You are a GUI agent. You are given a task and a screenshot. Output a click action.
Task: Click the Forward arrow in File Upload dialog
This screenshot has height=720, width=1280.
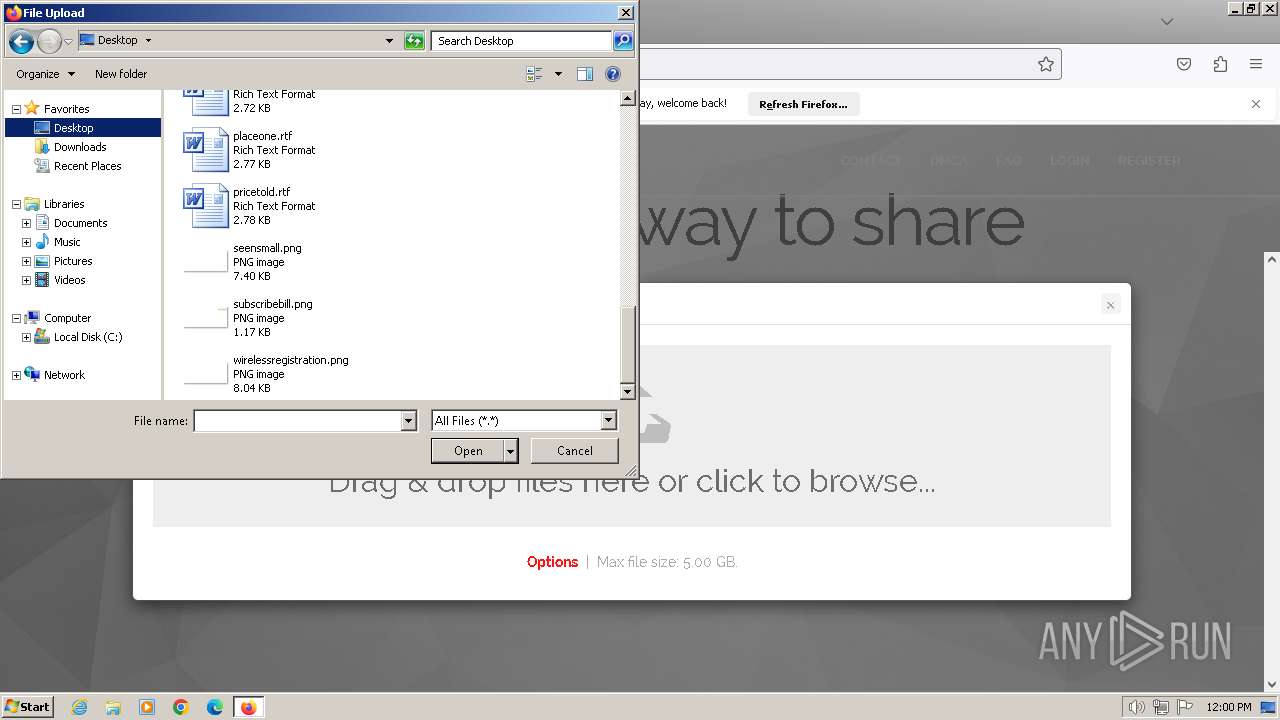(x=49, y=41)
